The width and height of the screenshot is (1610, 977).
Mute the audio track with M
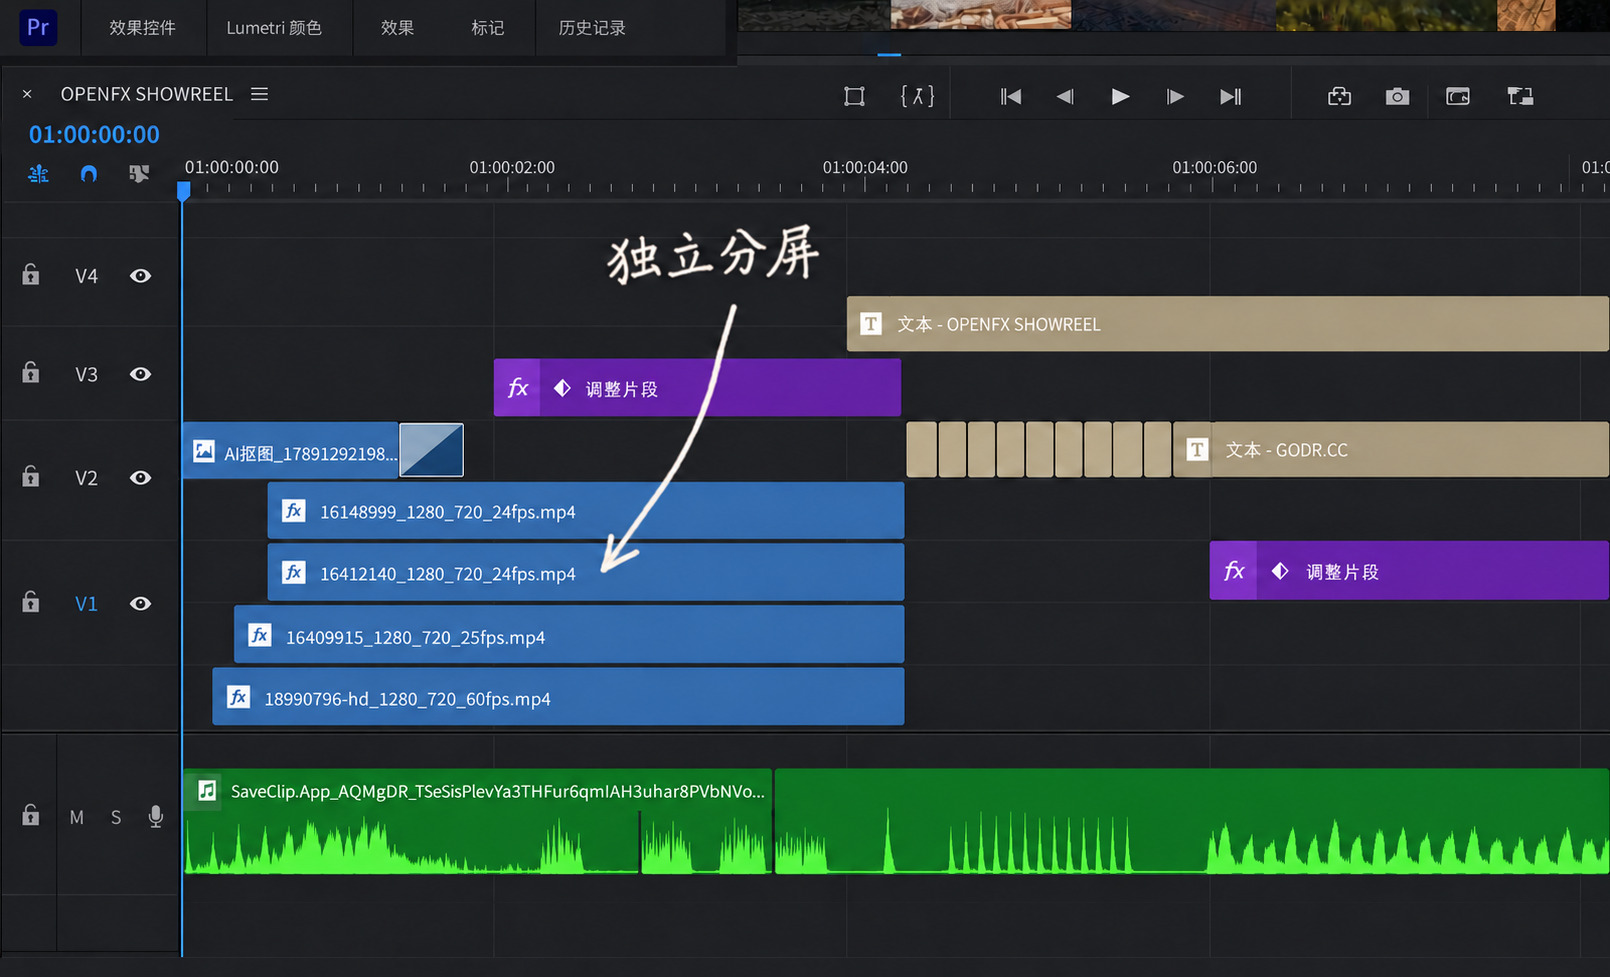[x=77, y=817]
